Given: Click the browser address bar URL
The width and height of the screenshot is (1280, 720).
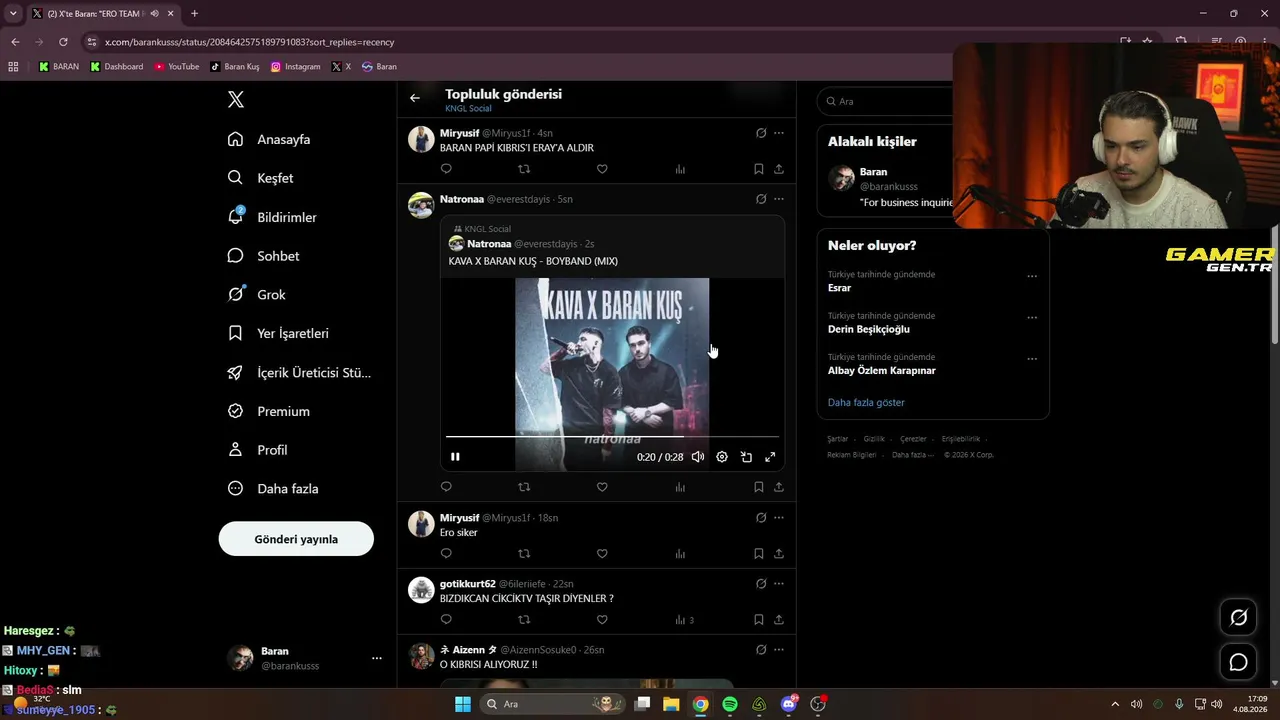Looking at the screenshot, I should click(250, 42).
